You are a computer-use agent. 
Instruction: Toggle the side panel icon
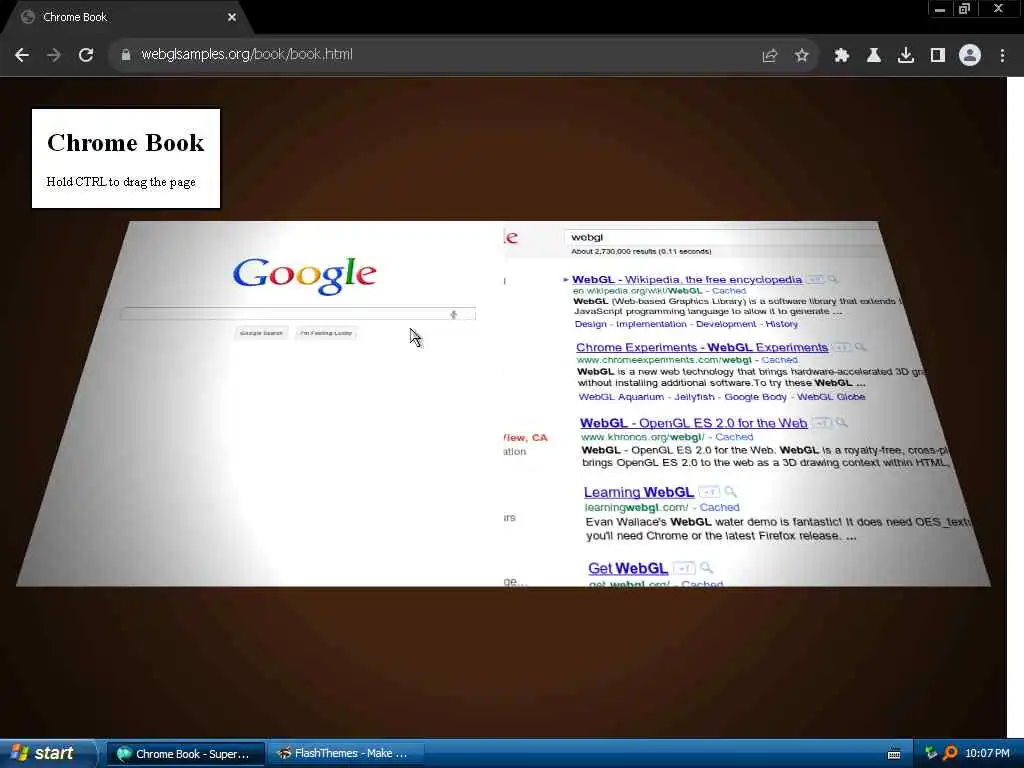tap(937, 56)
